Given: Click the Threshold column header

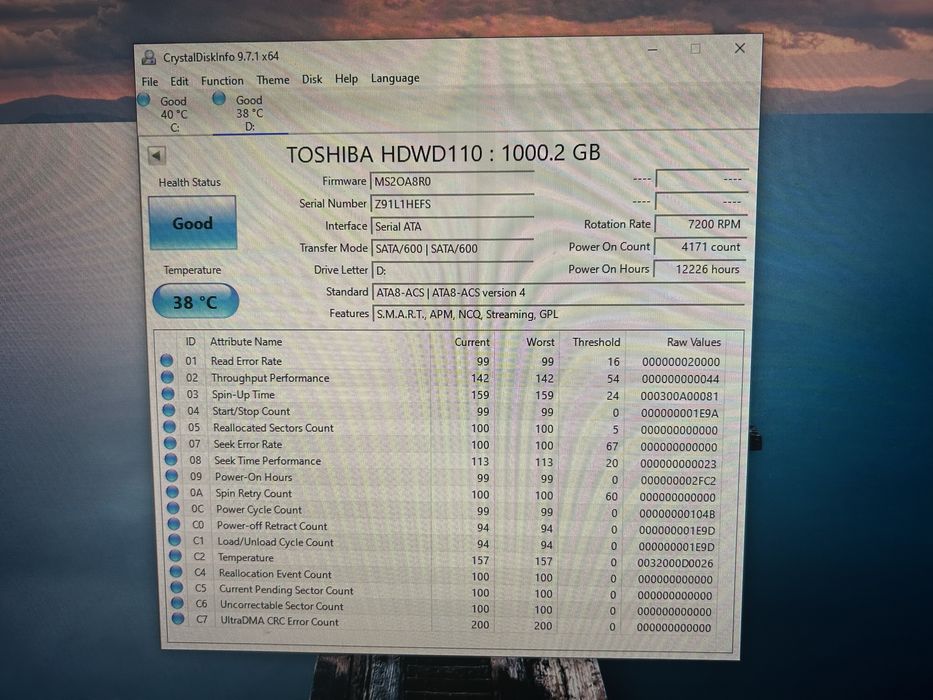Looking at the screenshot, I should click(x=596, y=342).
